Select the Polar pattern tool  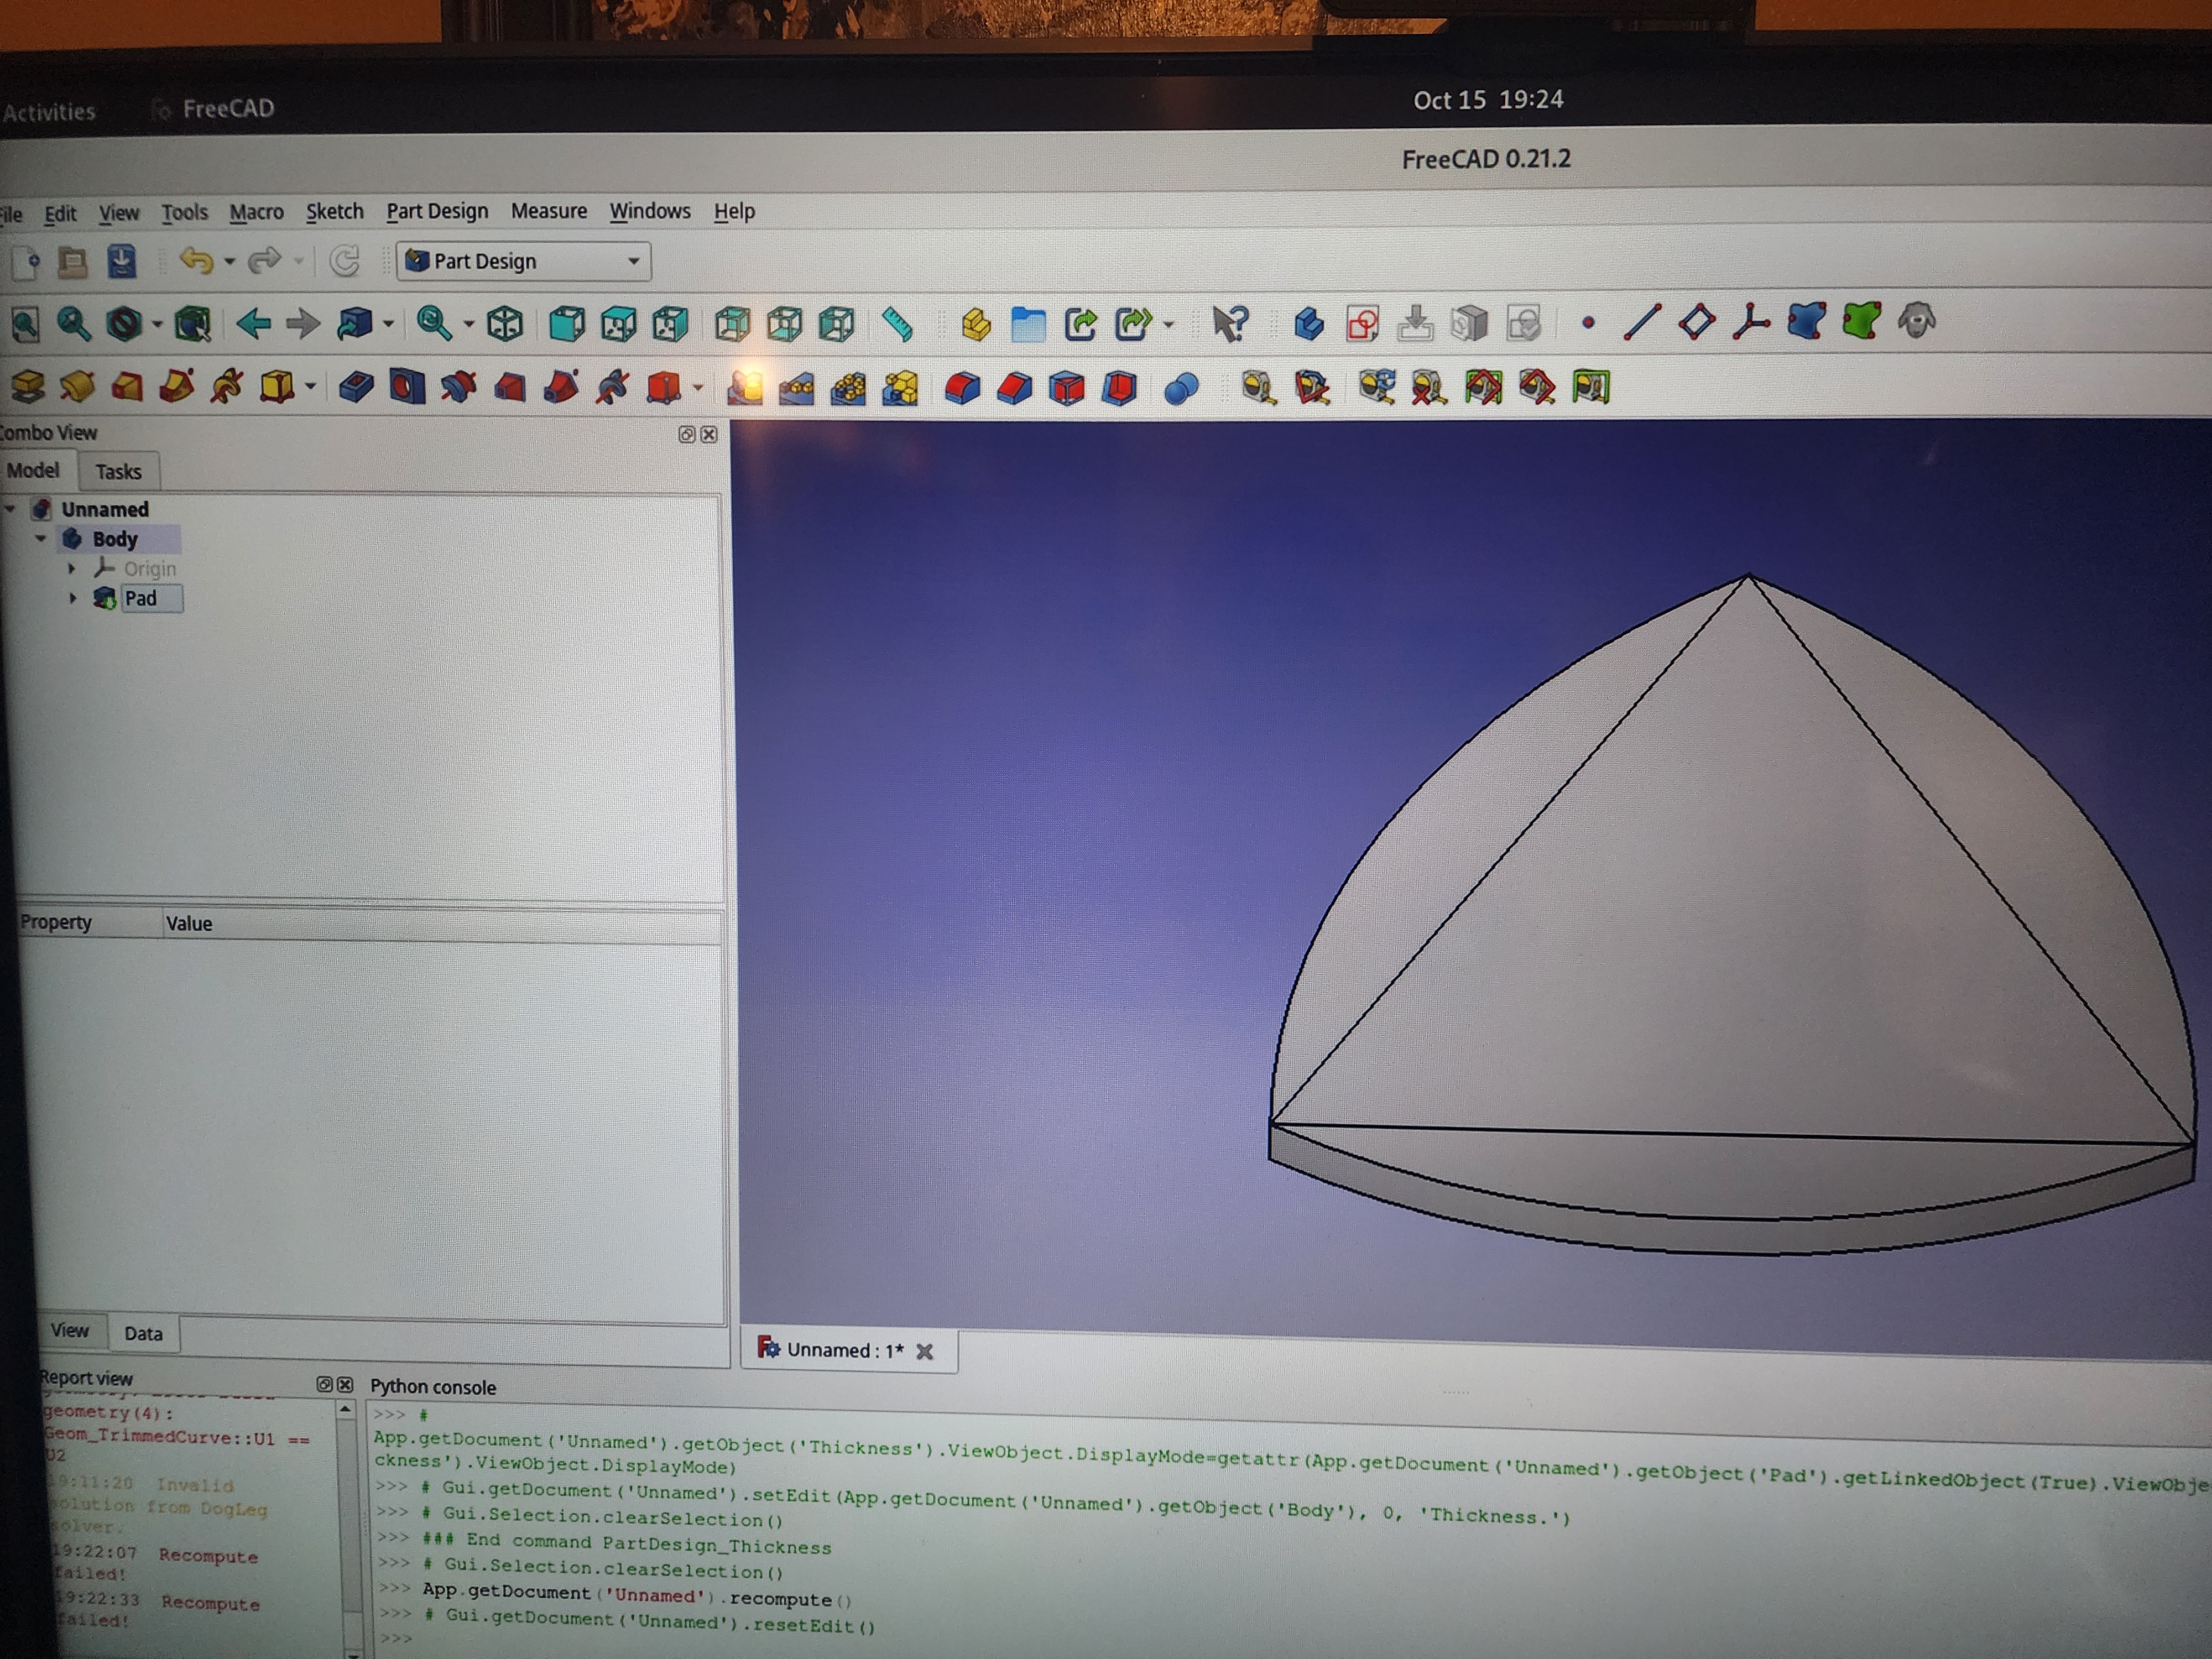[848, 388]
